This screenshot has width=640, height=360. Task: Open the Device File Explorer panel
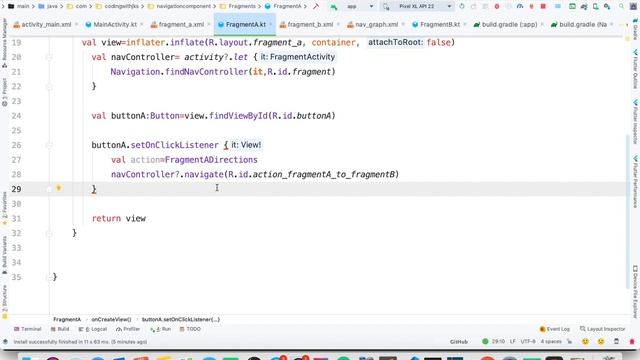tap(635, 292)
